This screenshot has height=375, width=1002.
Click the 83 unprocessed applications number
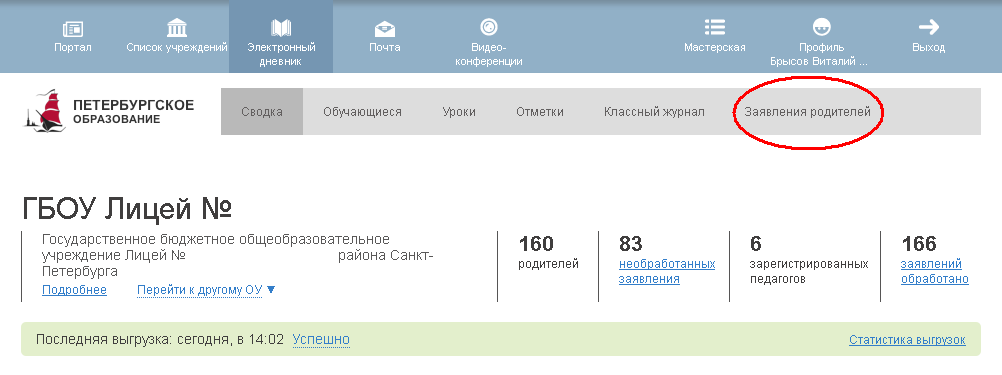click(x=630, y=244)
